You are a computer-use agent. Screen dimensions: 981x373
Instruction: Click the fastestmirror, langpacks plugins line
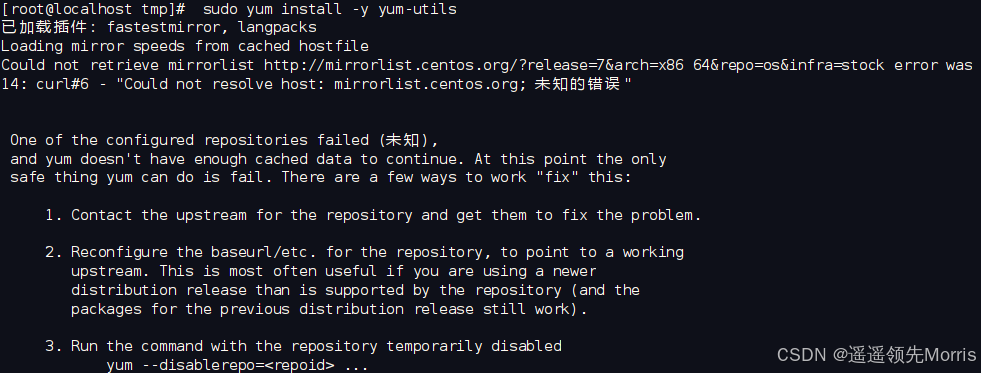click(159, 28)
